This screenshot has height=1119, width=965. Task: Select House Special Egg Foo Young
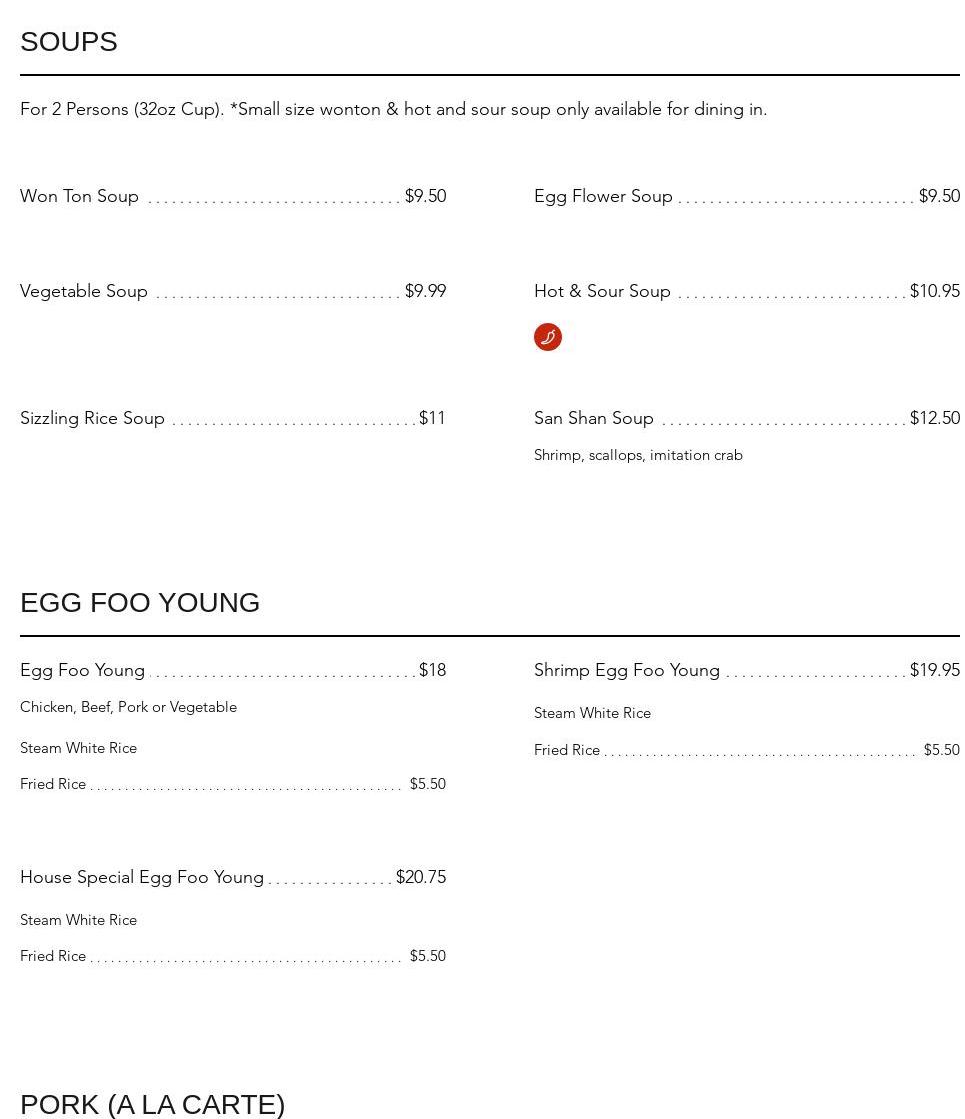(x=142, y=877)
